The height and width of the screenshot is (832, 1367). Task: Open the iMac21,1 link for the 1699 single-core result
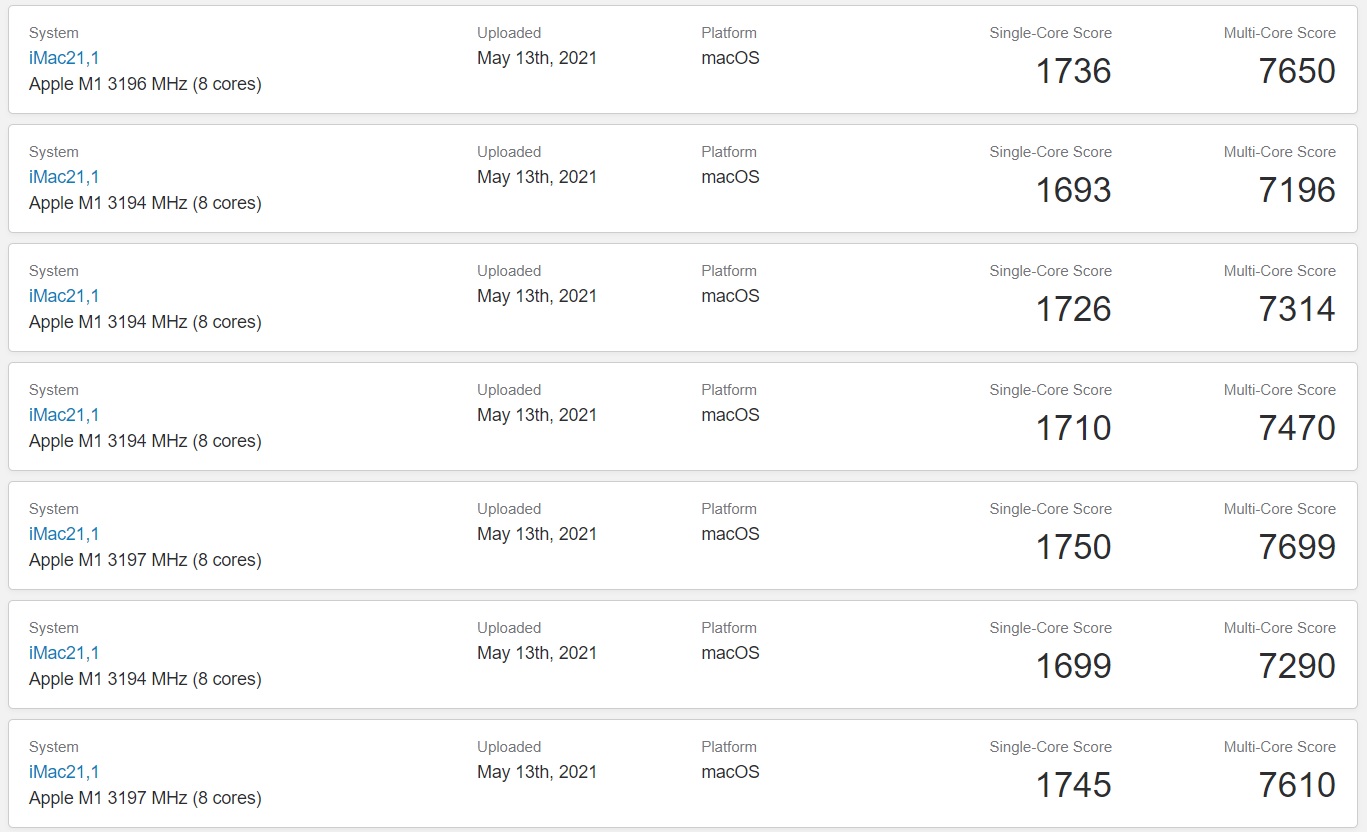64,653
